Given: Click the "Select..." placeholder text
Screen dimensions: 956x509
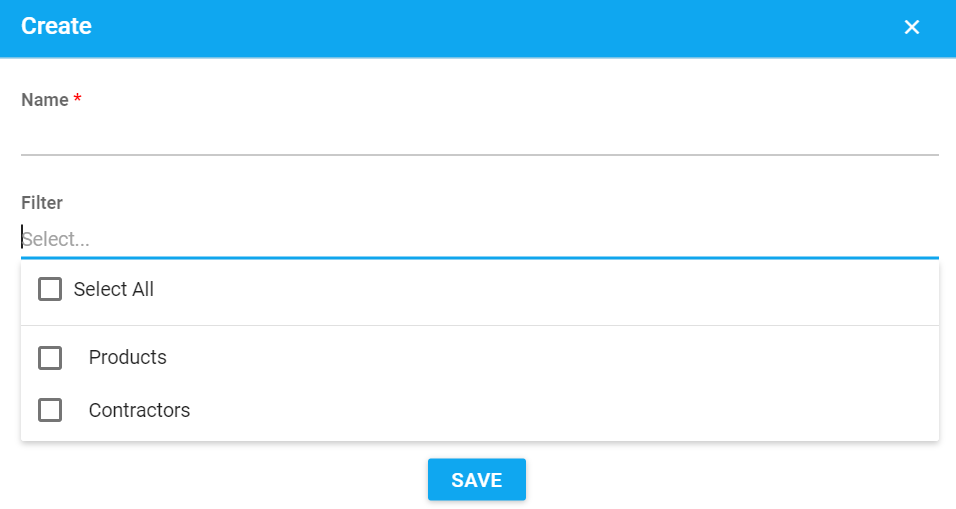Looking at the screenshot, I should pyautogui.click(x=57, y=240).
